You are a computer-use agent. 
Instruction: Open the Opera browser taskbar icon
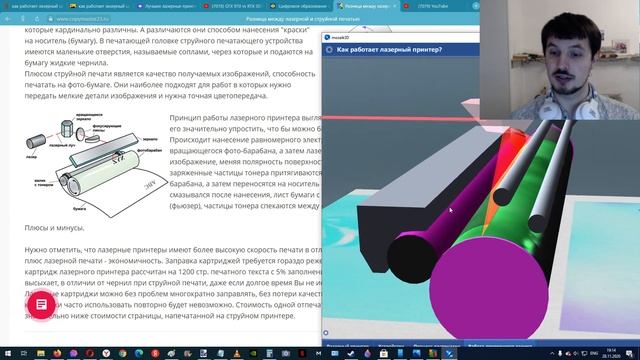[90, 353]
